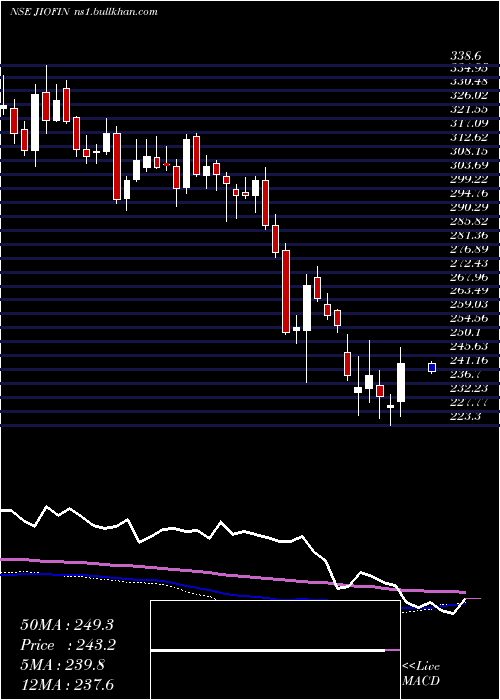Click the 294.76 price axis label
This screenshot has height=700, width=500.
(468, 193)
